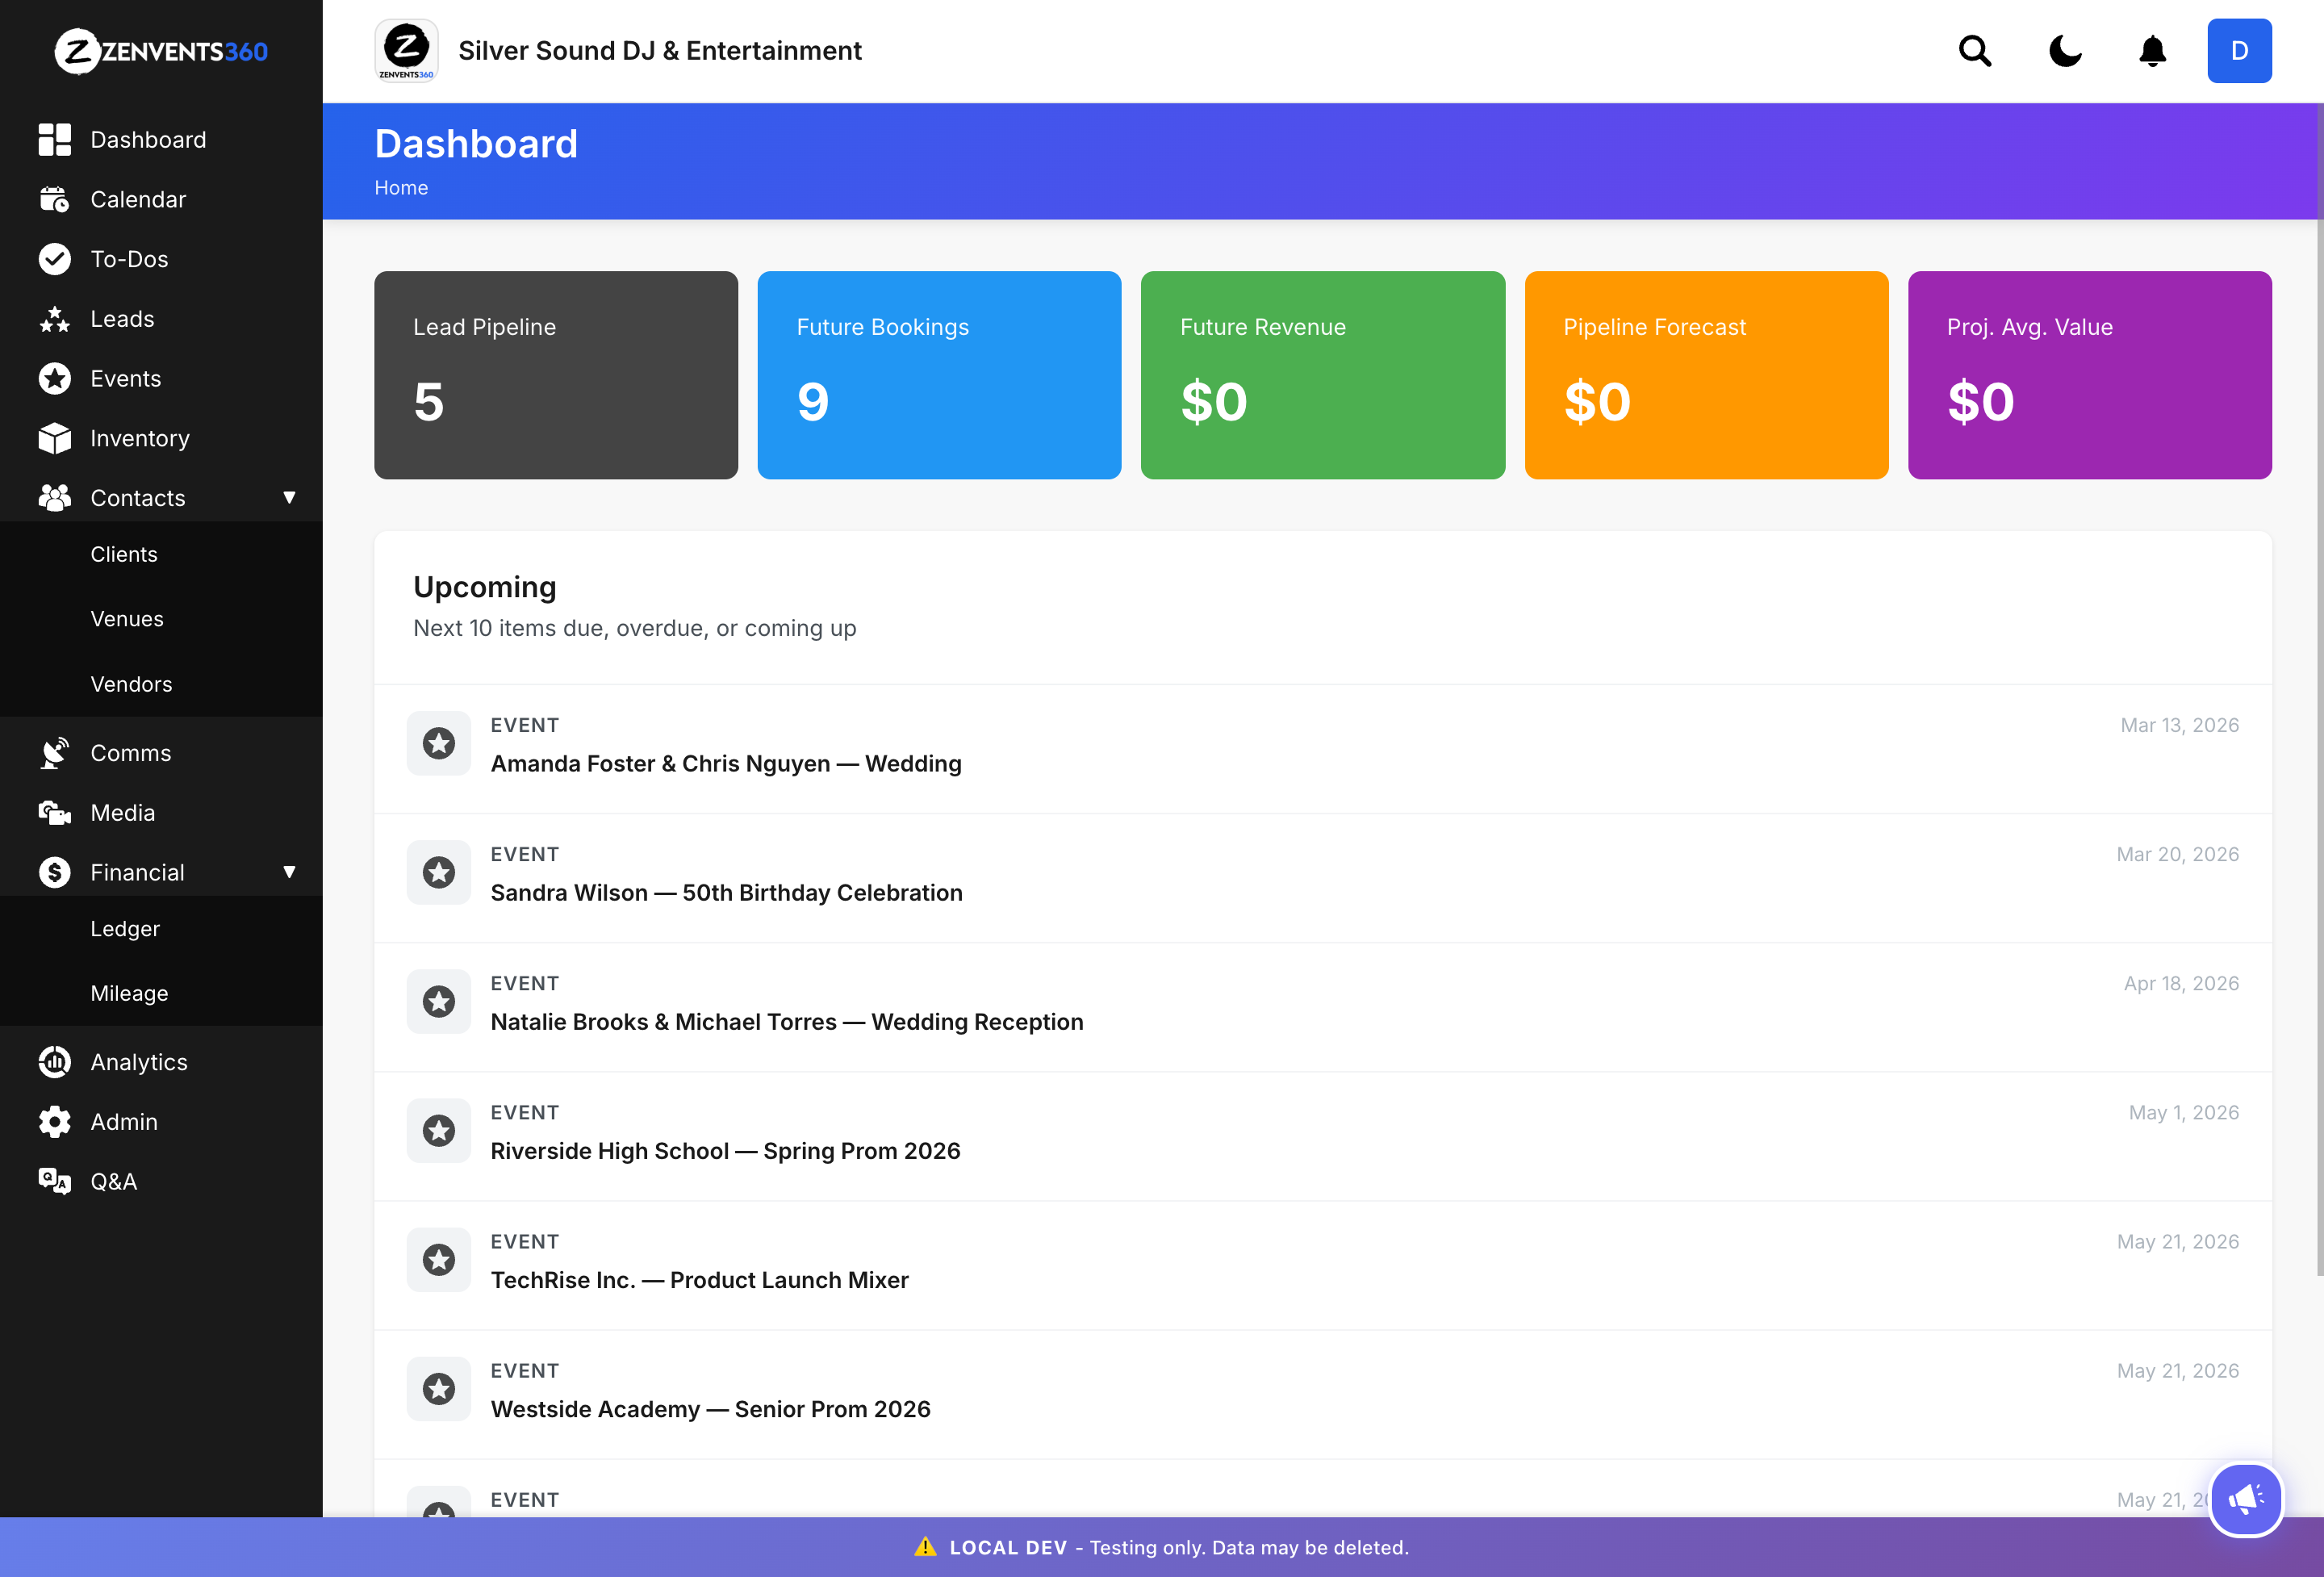Open Analytics from the sidebar
2324x1577 pixels.
[x=139, y=1062]
